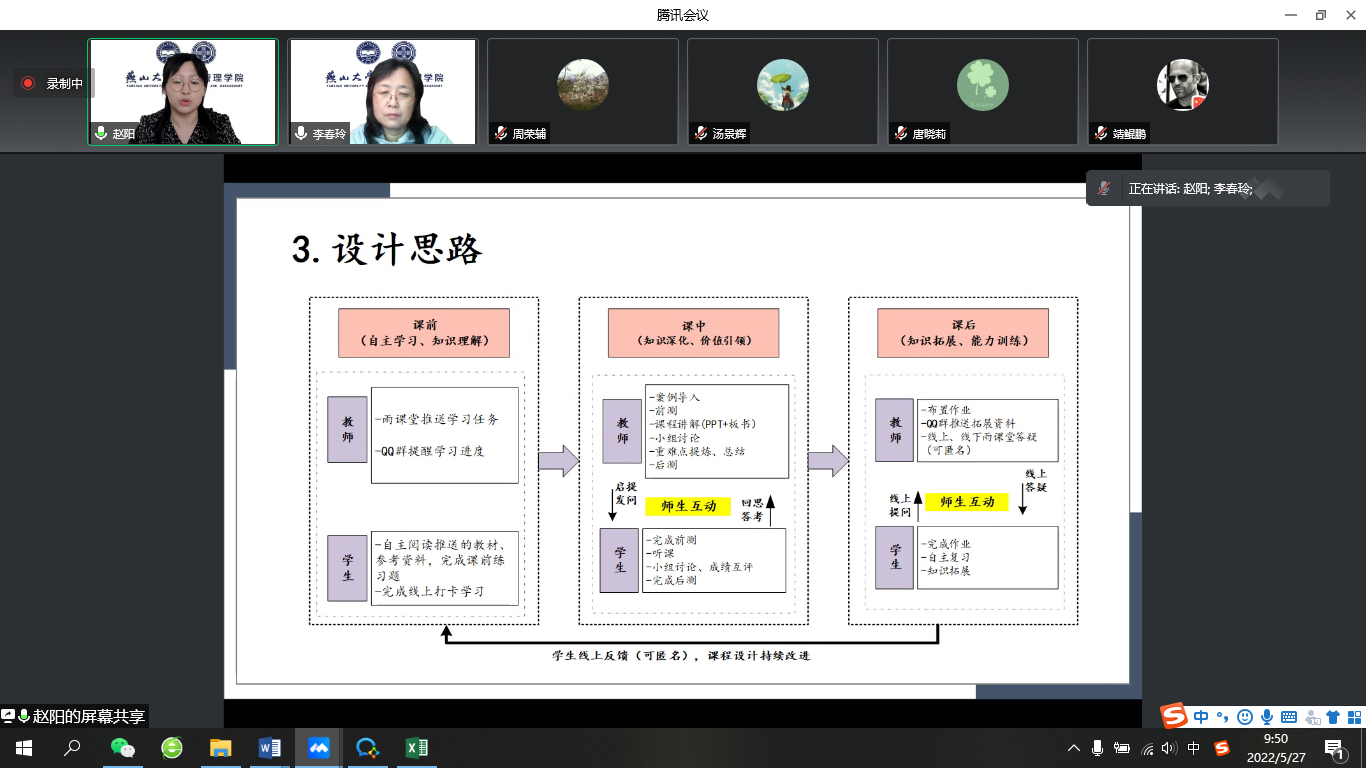The width and height of the screenshot is (1366, 768).
Task: Click the Sogou emoji smiley icon
Action: point(1244,717)
